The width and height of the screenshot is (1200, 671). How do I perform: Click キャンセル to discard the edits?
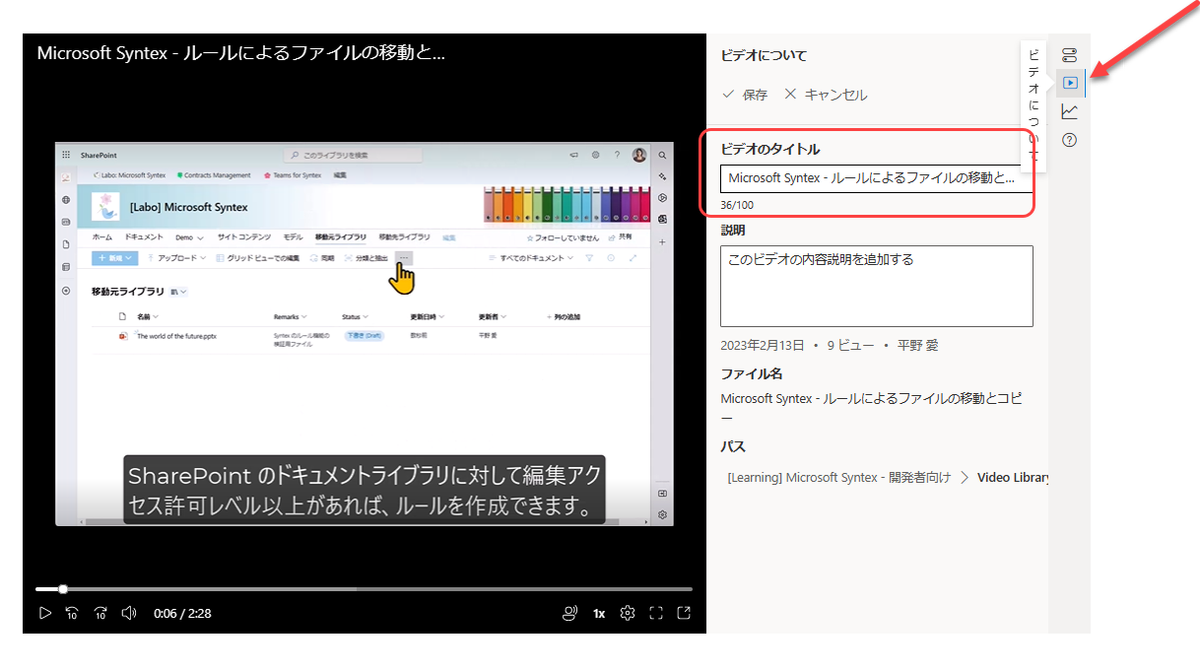click(826, 95)
